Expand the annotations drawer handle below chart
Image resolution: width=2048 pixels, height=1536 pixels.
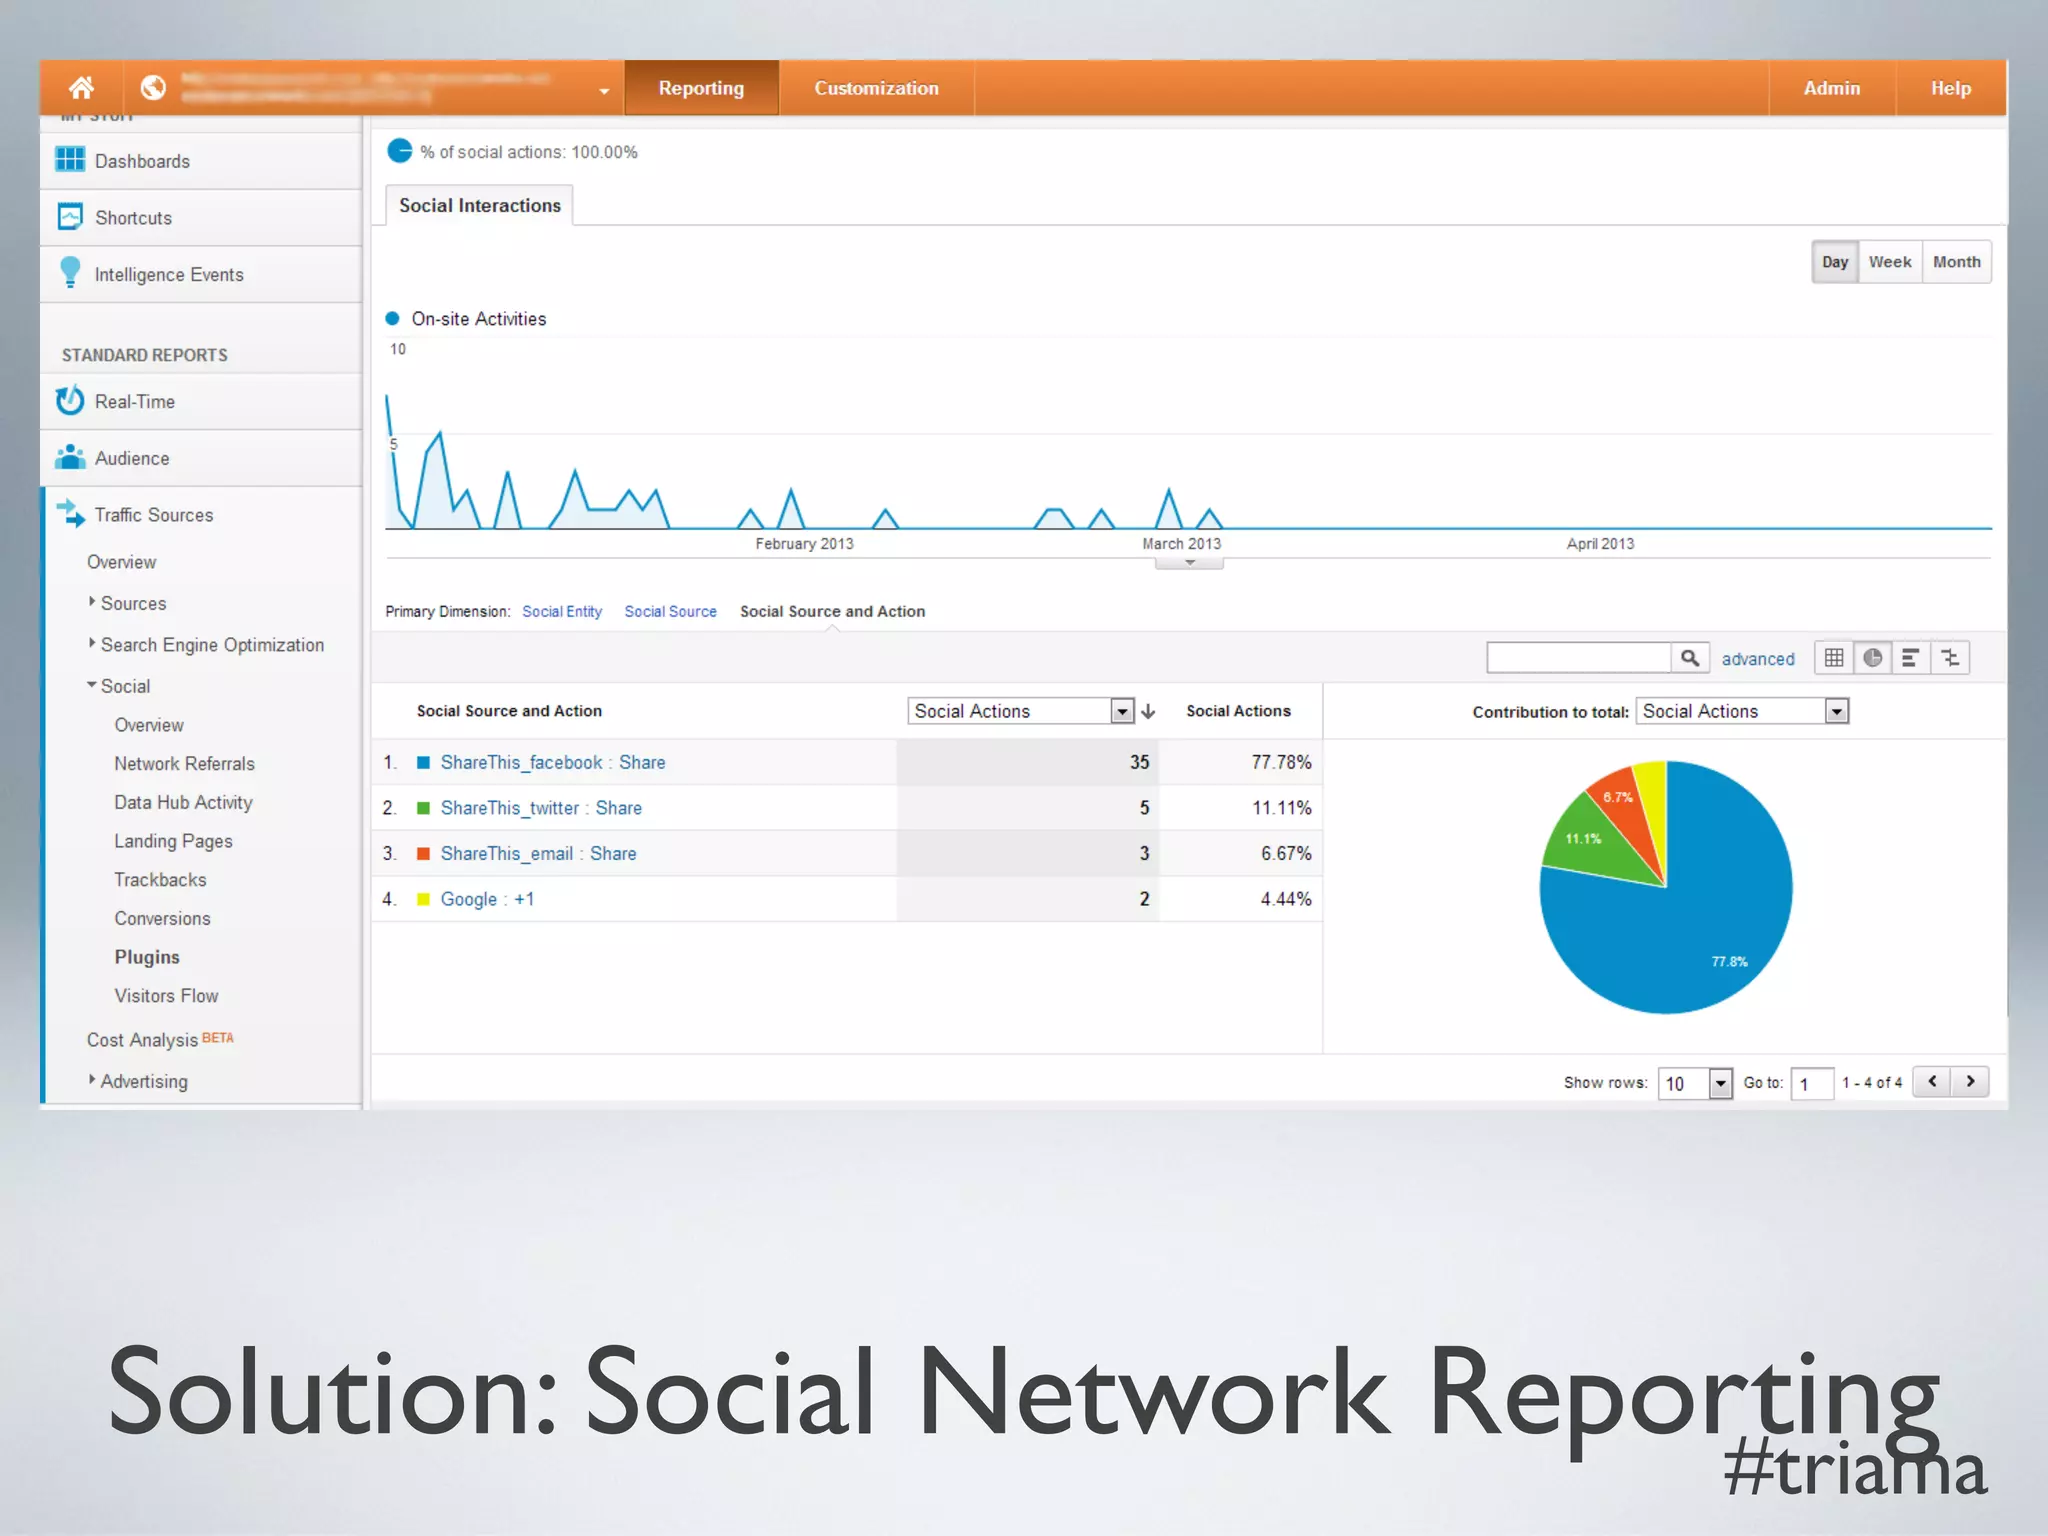coord(1189,563)
